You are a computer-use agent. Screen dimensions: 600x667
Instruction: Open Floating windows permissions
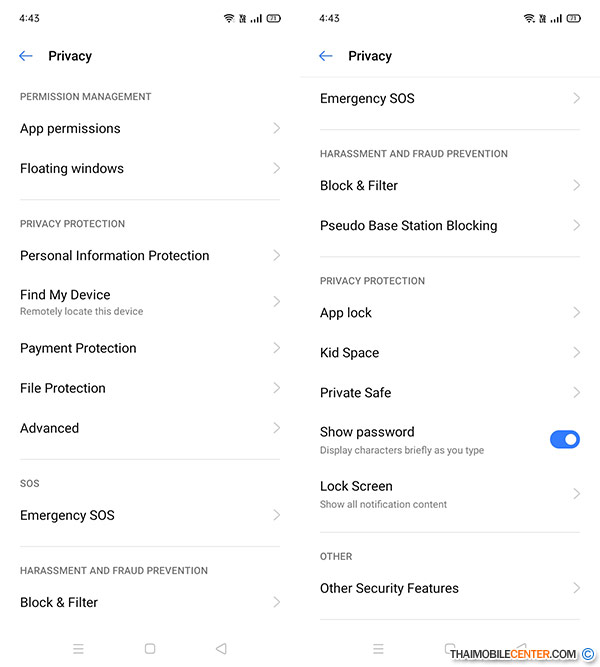(72, 168)
